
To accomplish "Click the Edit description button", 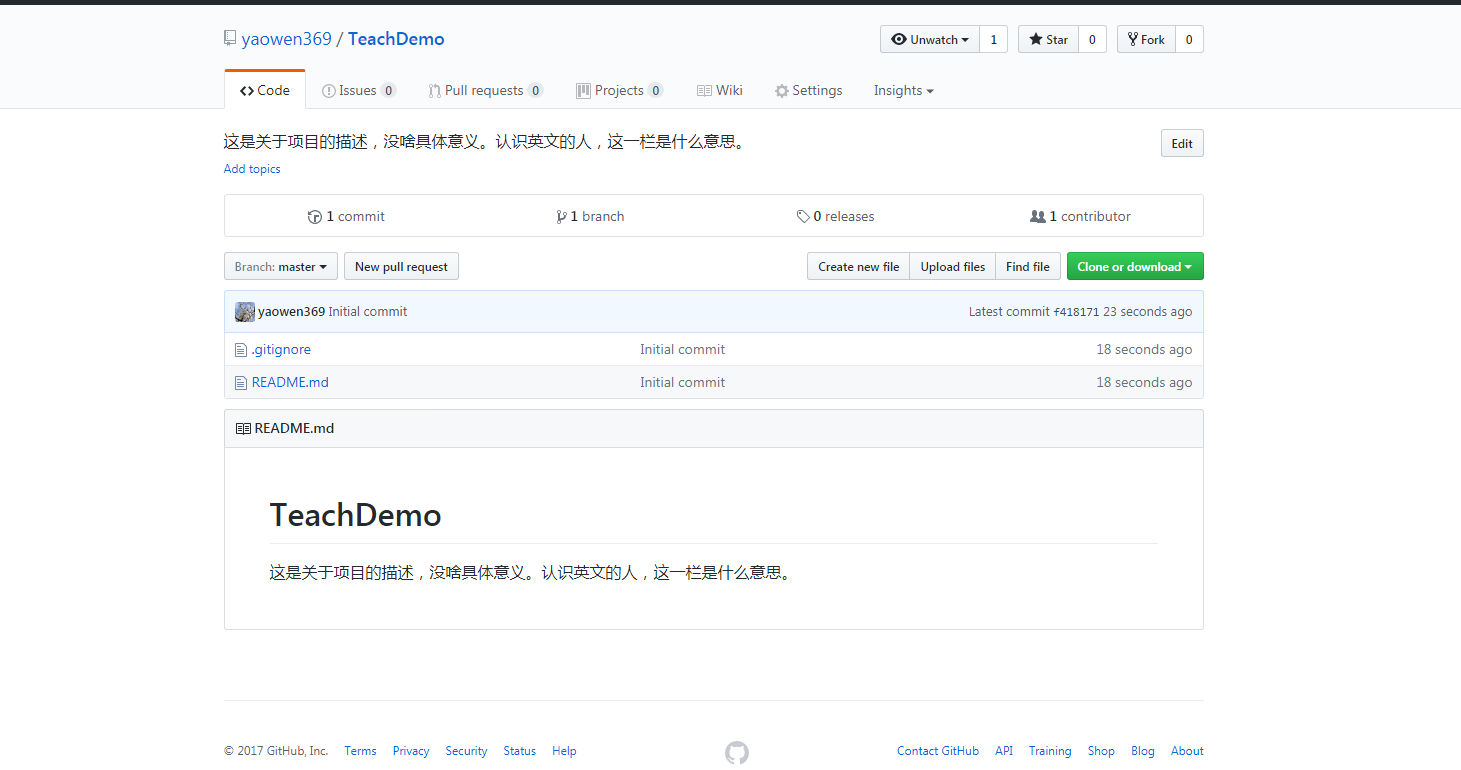I will point(1181,144).
